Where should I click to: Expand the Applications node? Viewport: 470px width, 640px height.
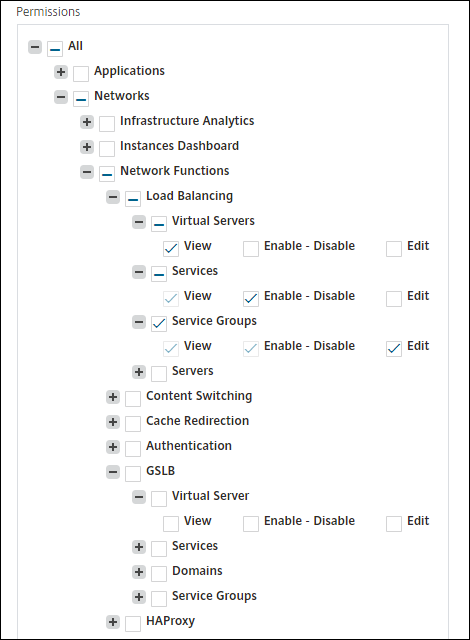pos(61,72)
